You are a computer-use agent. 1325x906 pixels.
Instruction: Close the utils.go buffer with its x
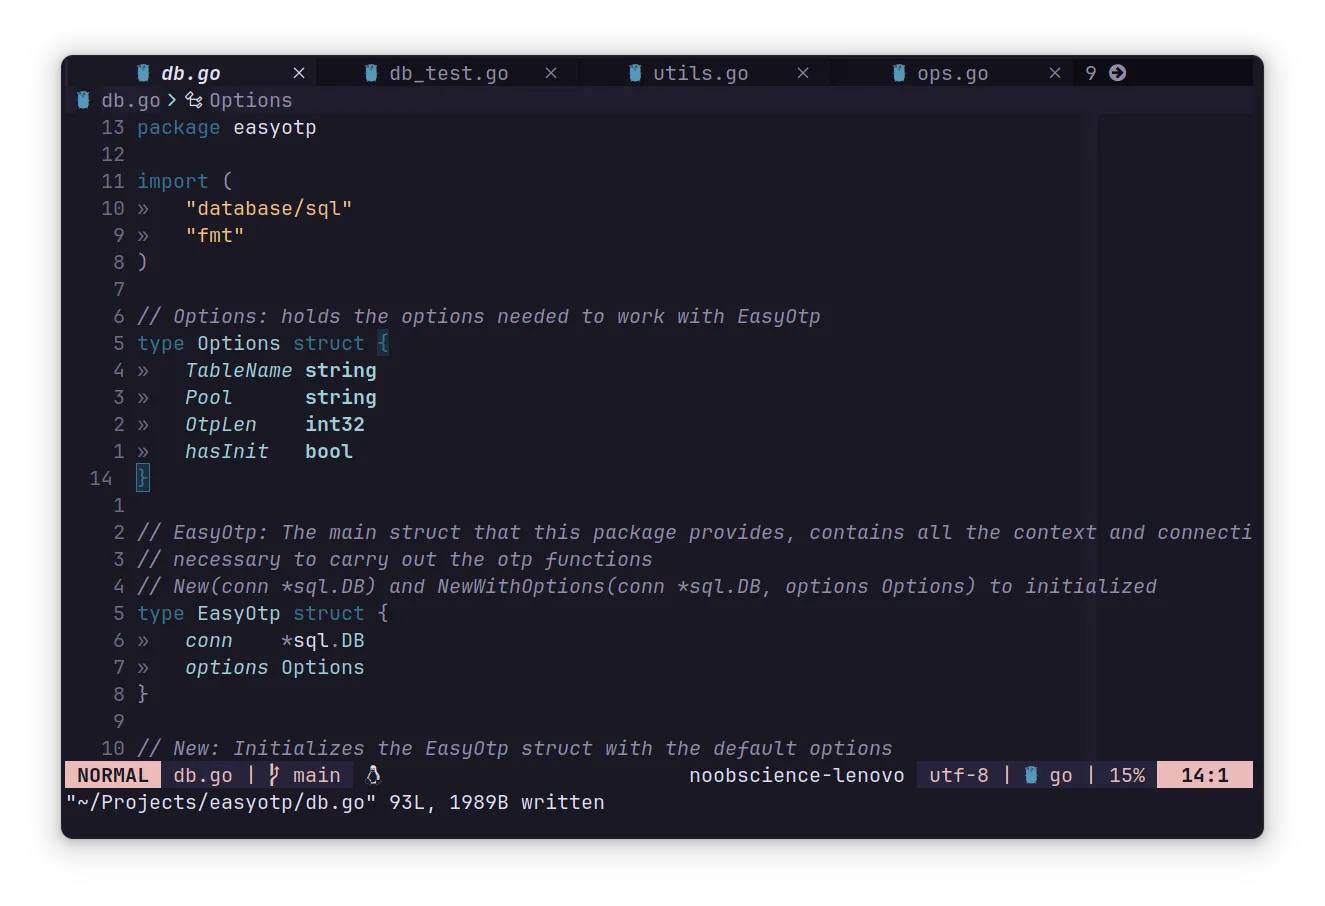(803, 72)
